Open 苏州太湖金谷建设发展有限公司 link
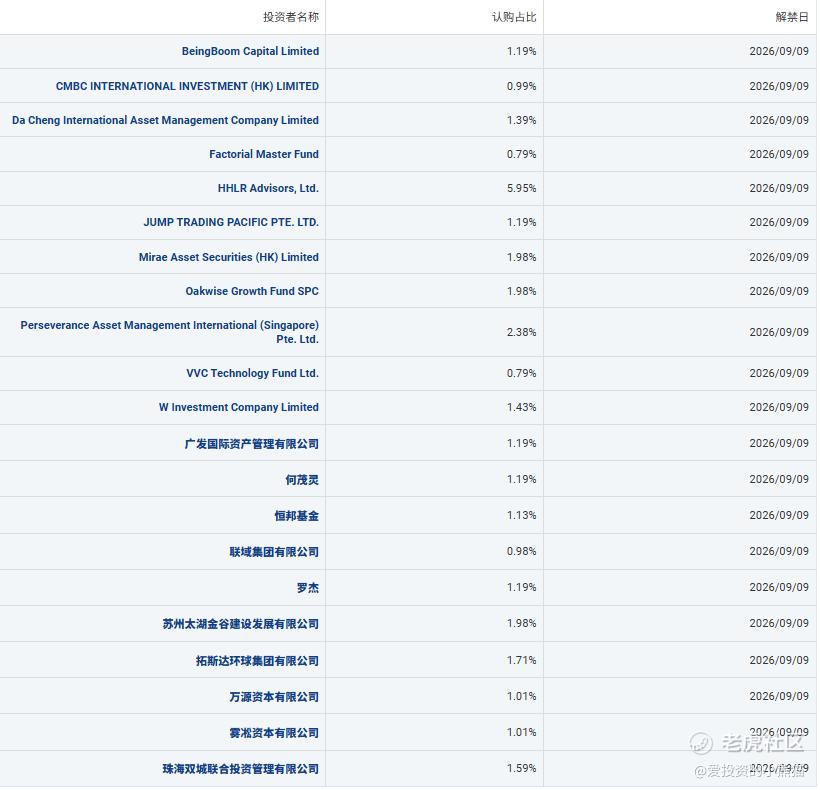This screenshot has width=820, height=790. coord(241,624)
